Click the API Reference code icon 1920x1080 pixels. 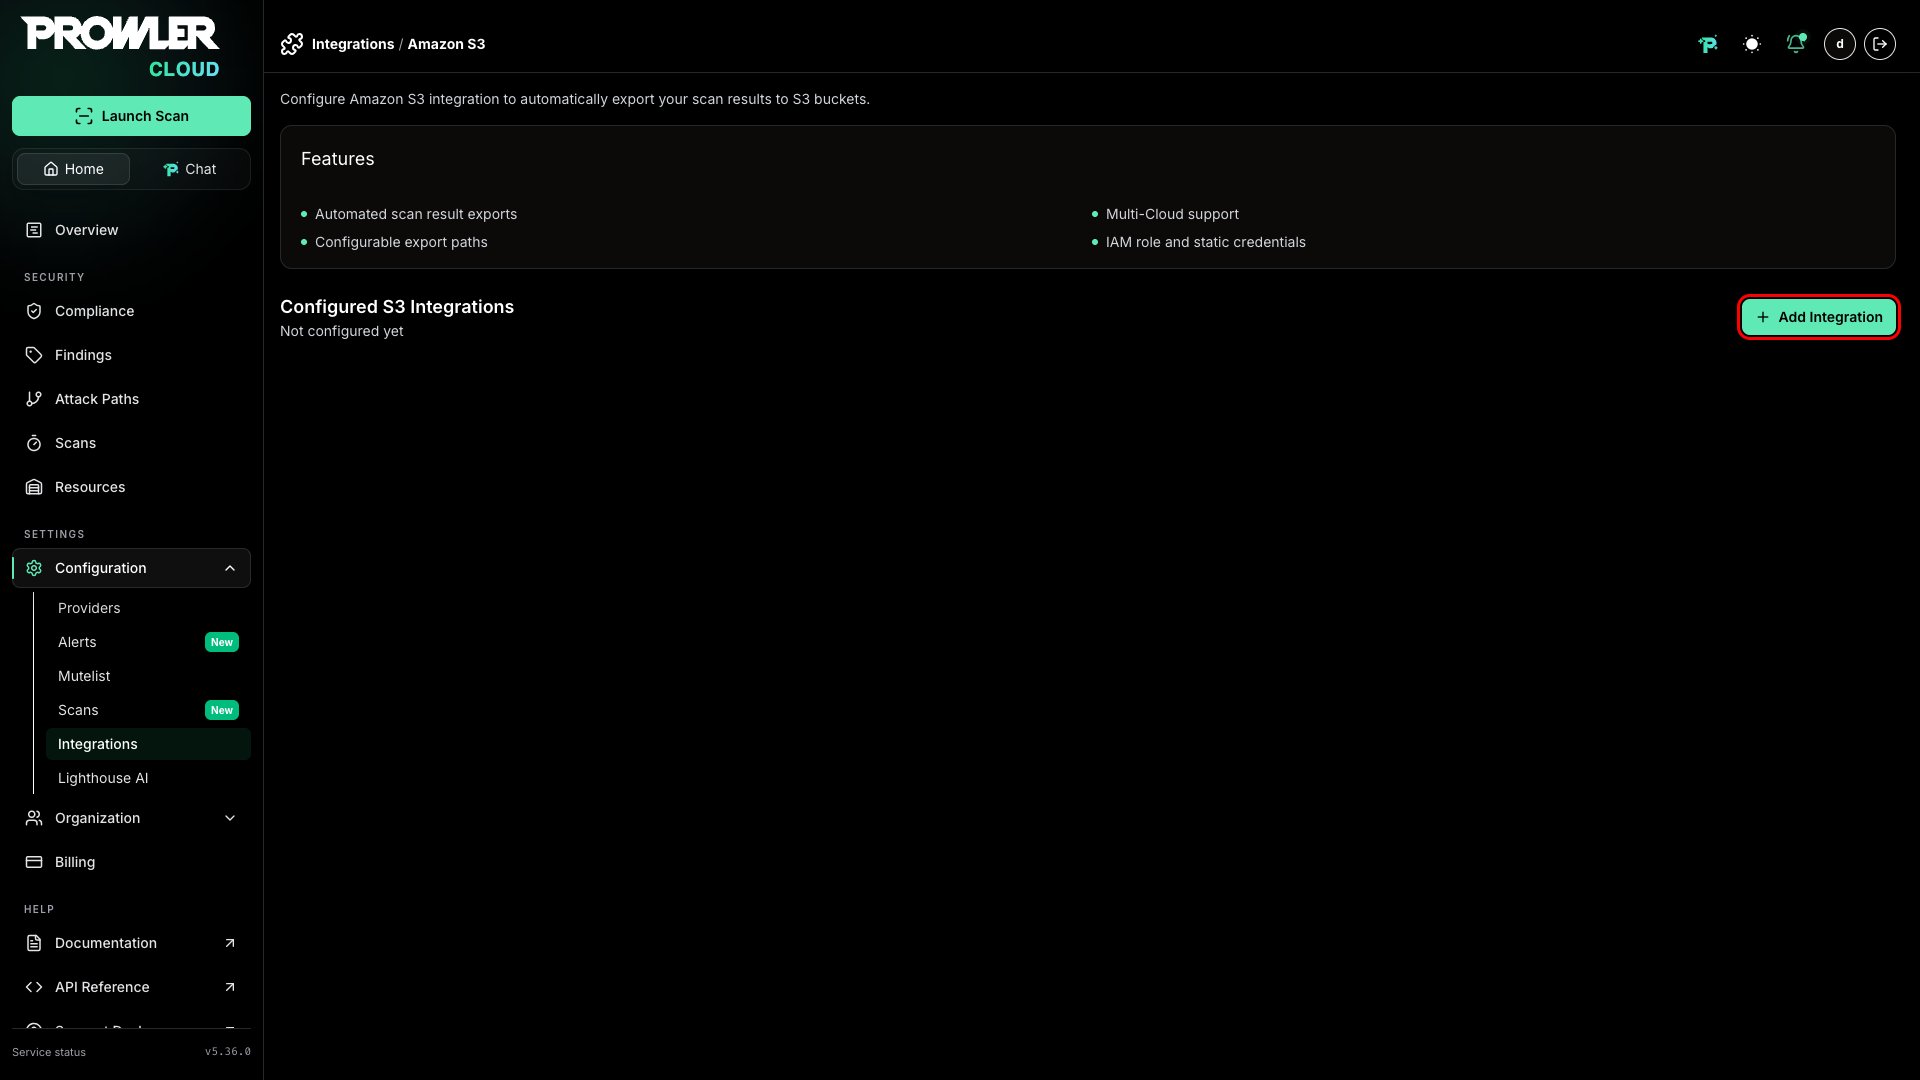[34, 987]
